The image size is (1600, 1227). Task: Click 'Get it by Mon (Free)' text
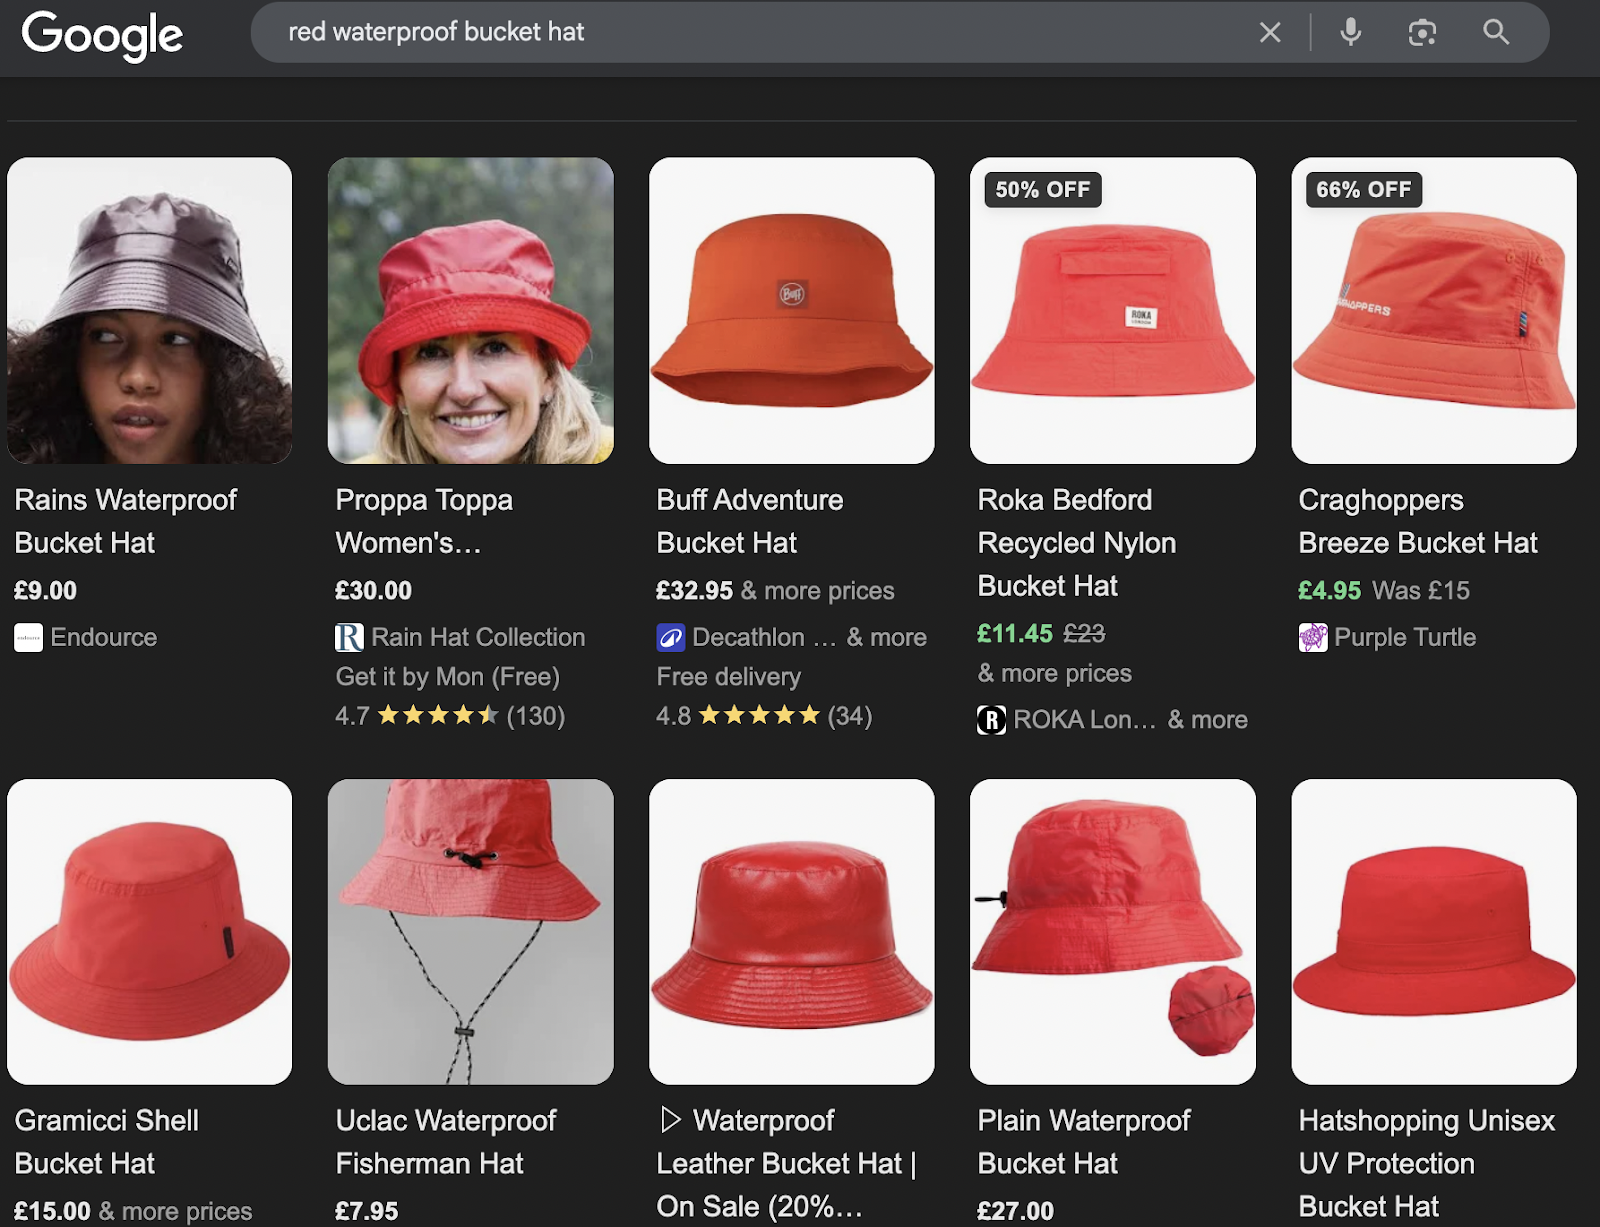(447, 677)
